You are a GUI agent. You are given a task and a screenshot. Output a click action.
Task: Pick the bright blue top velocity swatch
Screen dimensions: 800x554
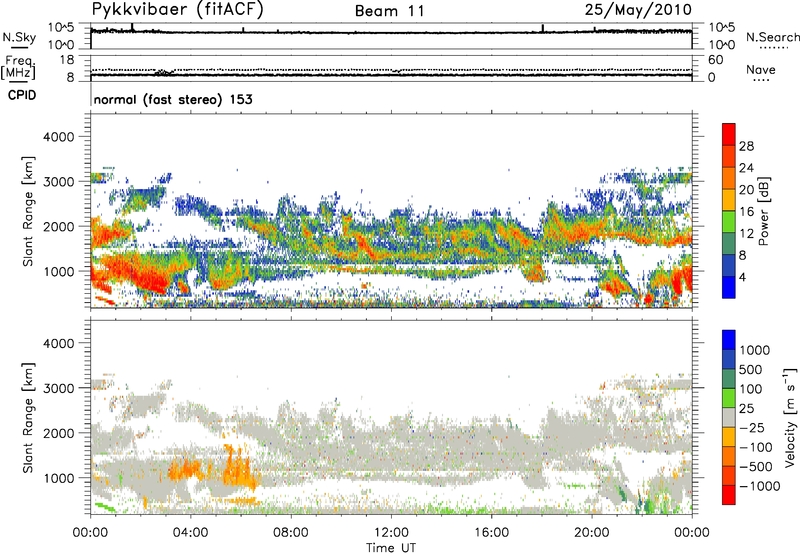(729, 340)
